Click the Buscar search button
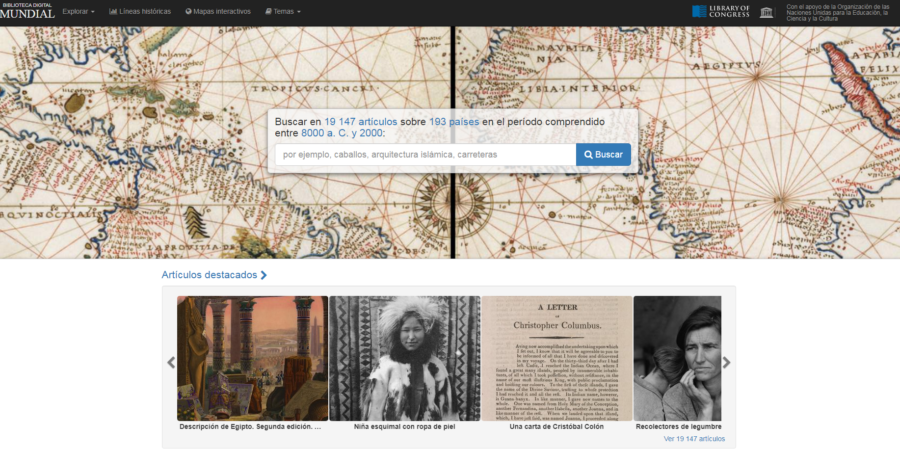The width and height of the screenshot is (900, 450). (603, 154)
